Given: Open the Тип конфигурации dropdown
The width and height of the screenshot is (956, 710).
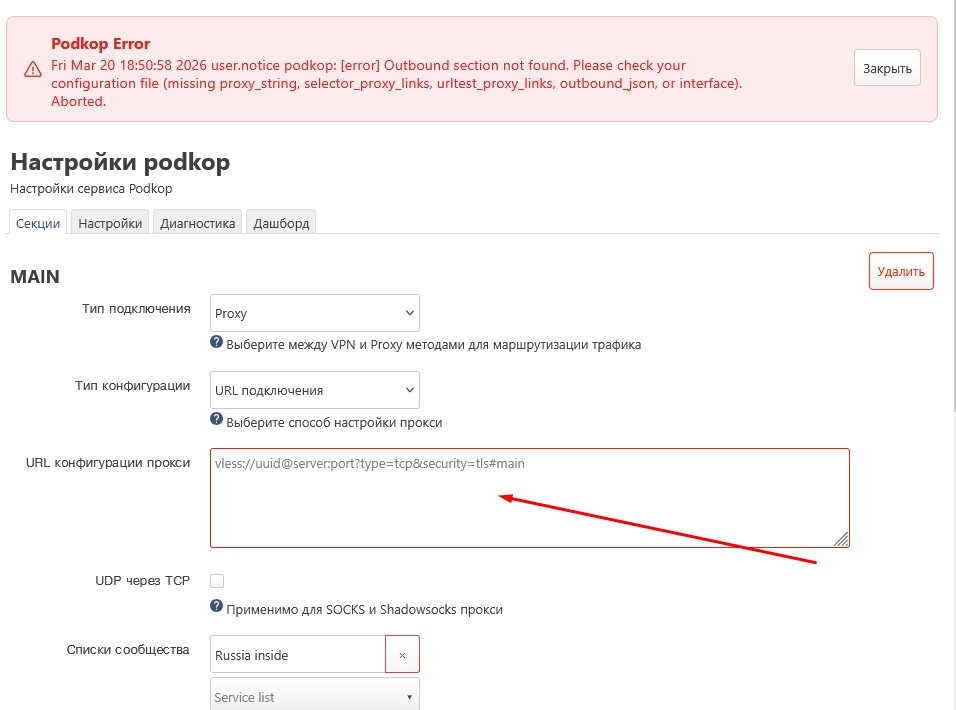Looking at the screenshot, I should click(x=314, y=390).
